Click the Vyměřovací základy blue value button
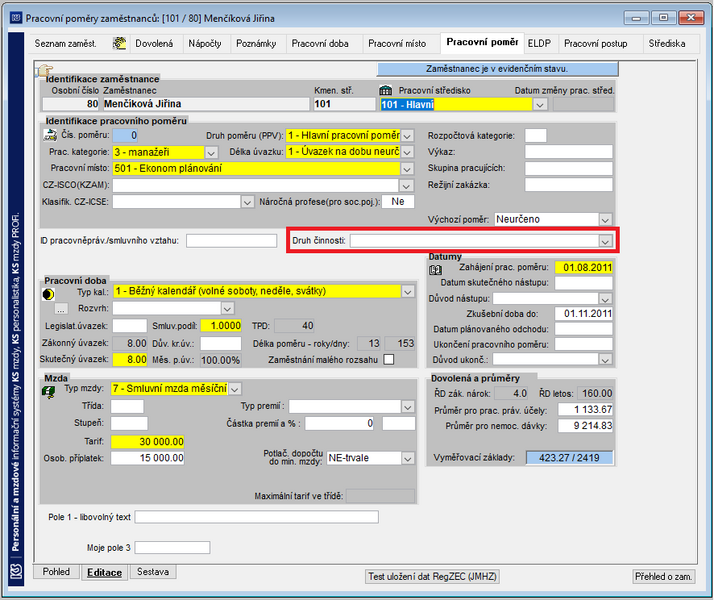The image size is (714, 600). pyautogui.click(x=569, y=458)
